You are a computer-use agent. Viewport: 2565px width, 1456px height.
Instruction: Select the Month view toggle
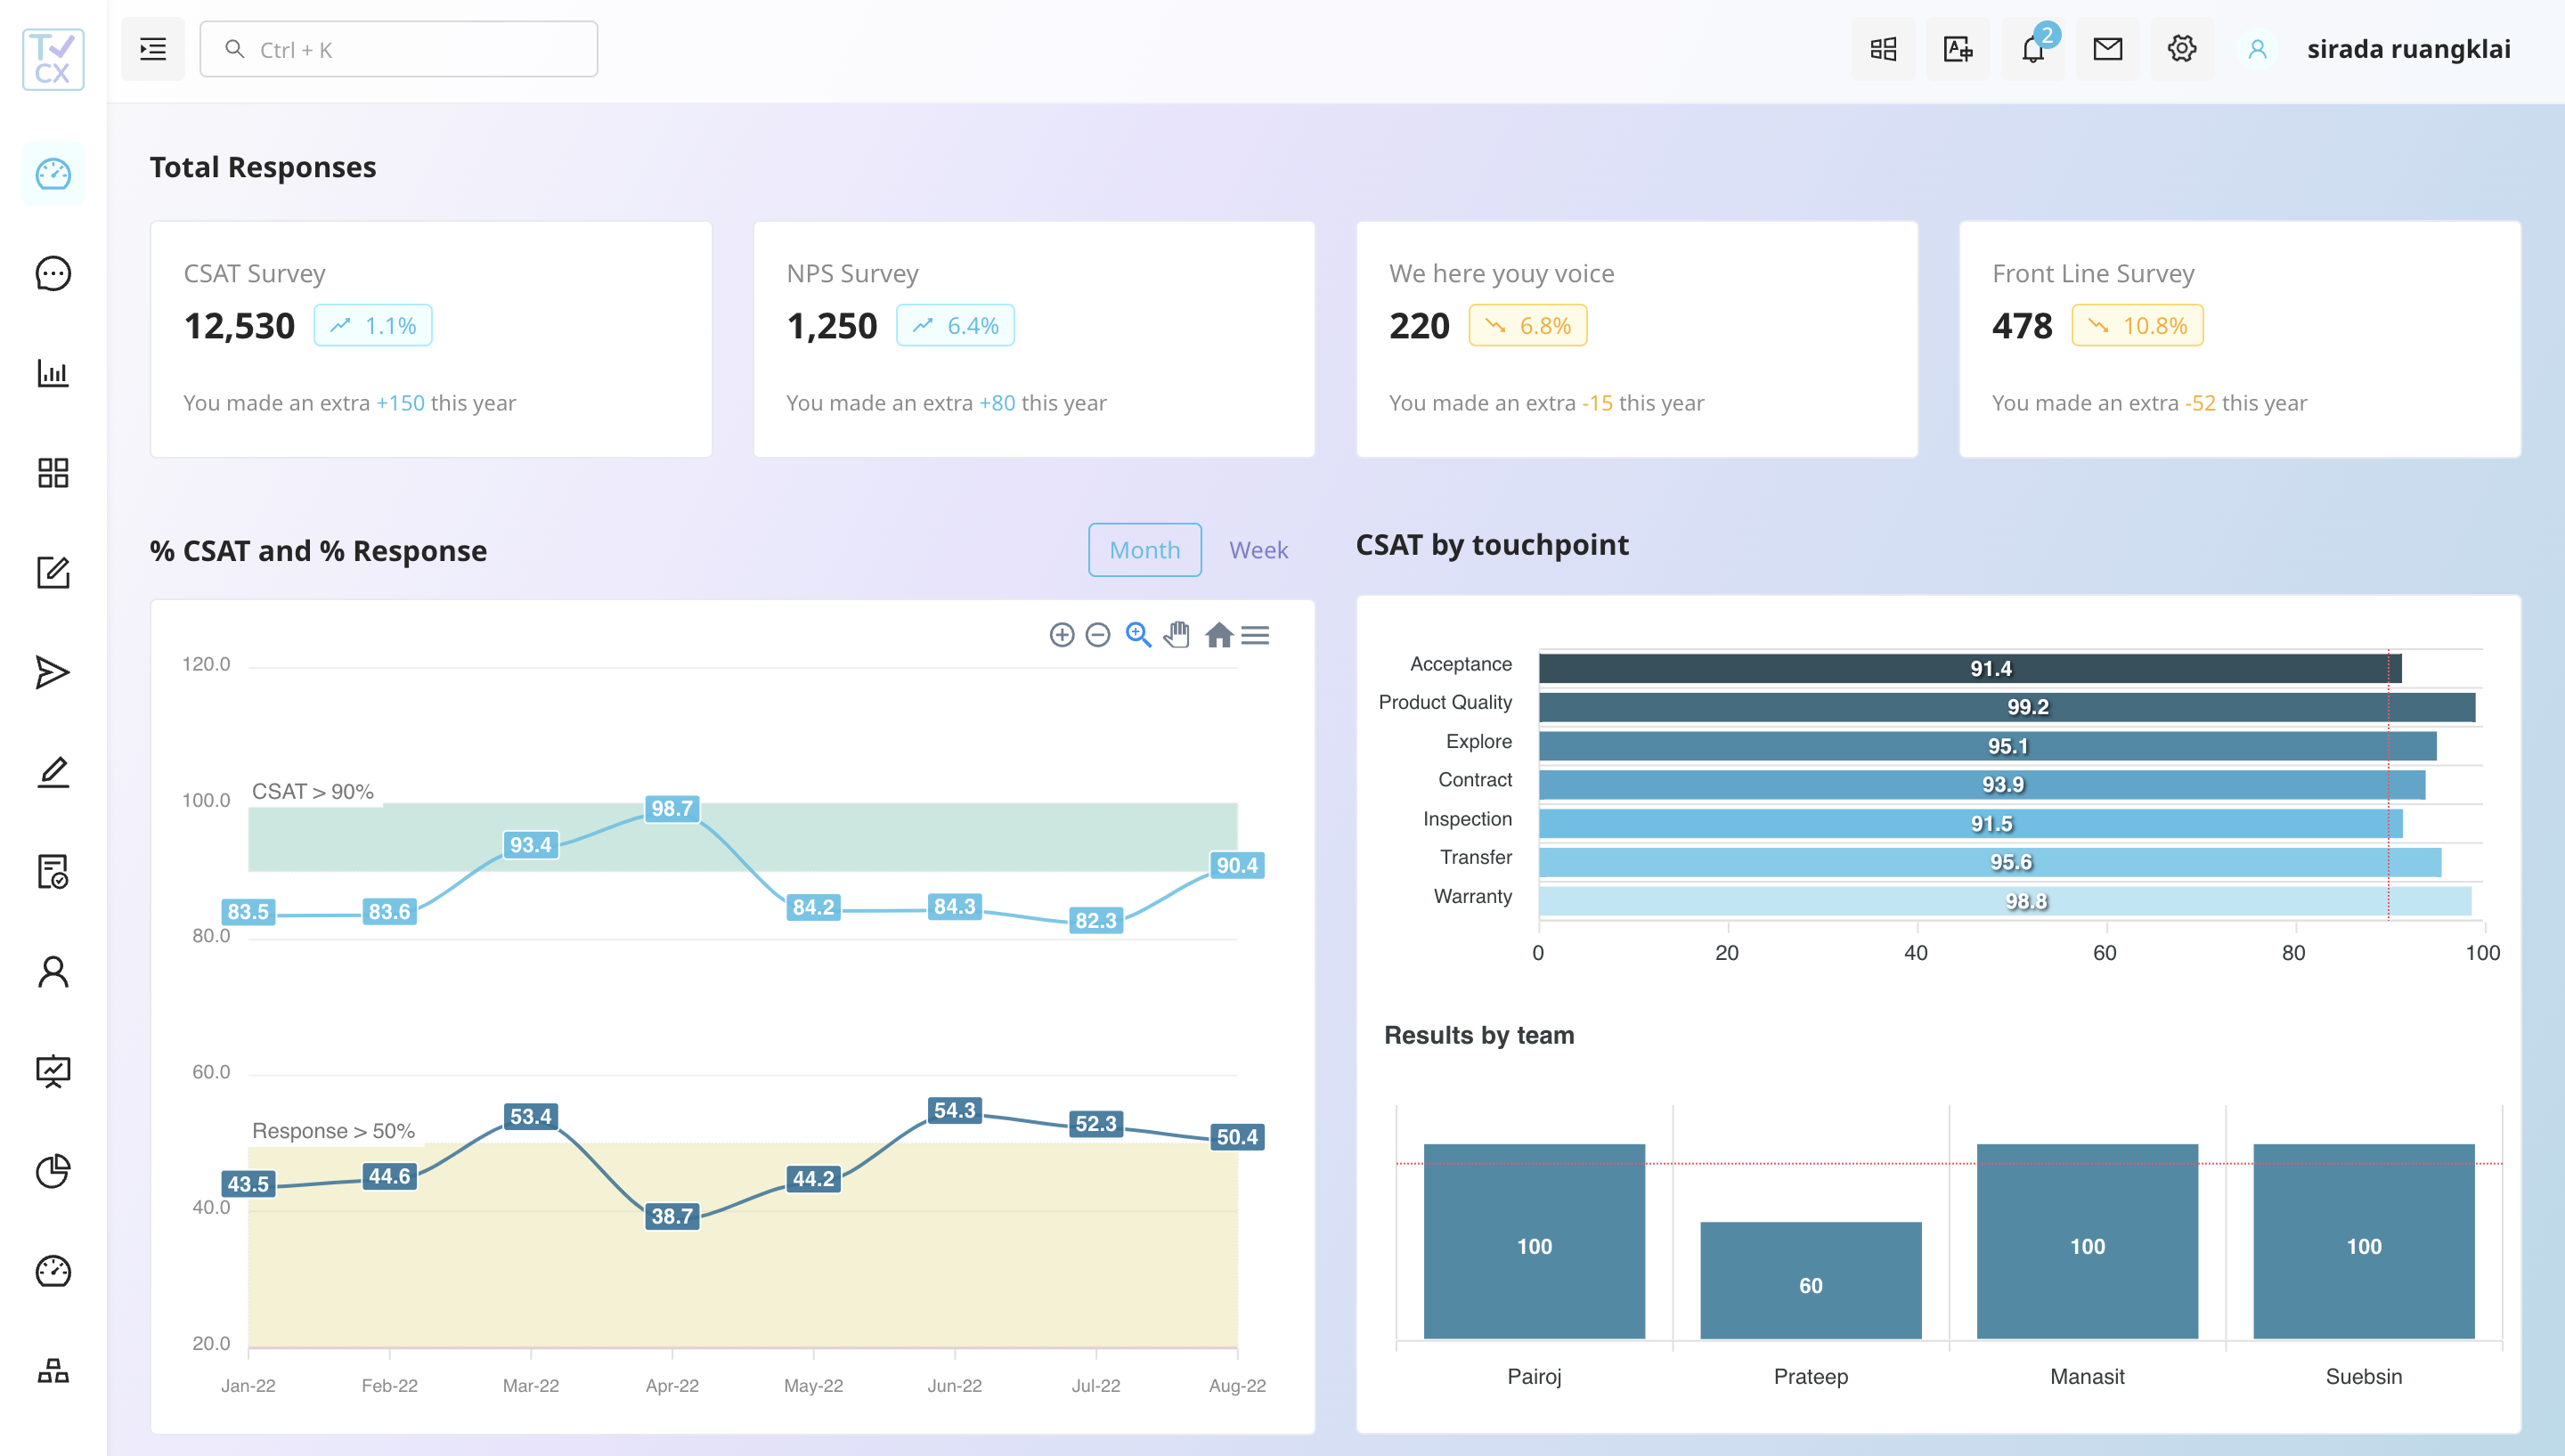(x=1144, y=549)
